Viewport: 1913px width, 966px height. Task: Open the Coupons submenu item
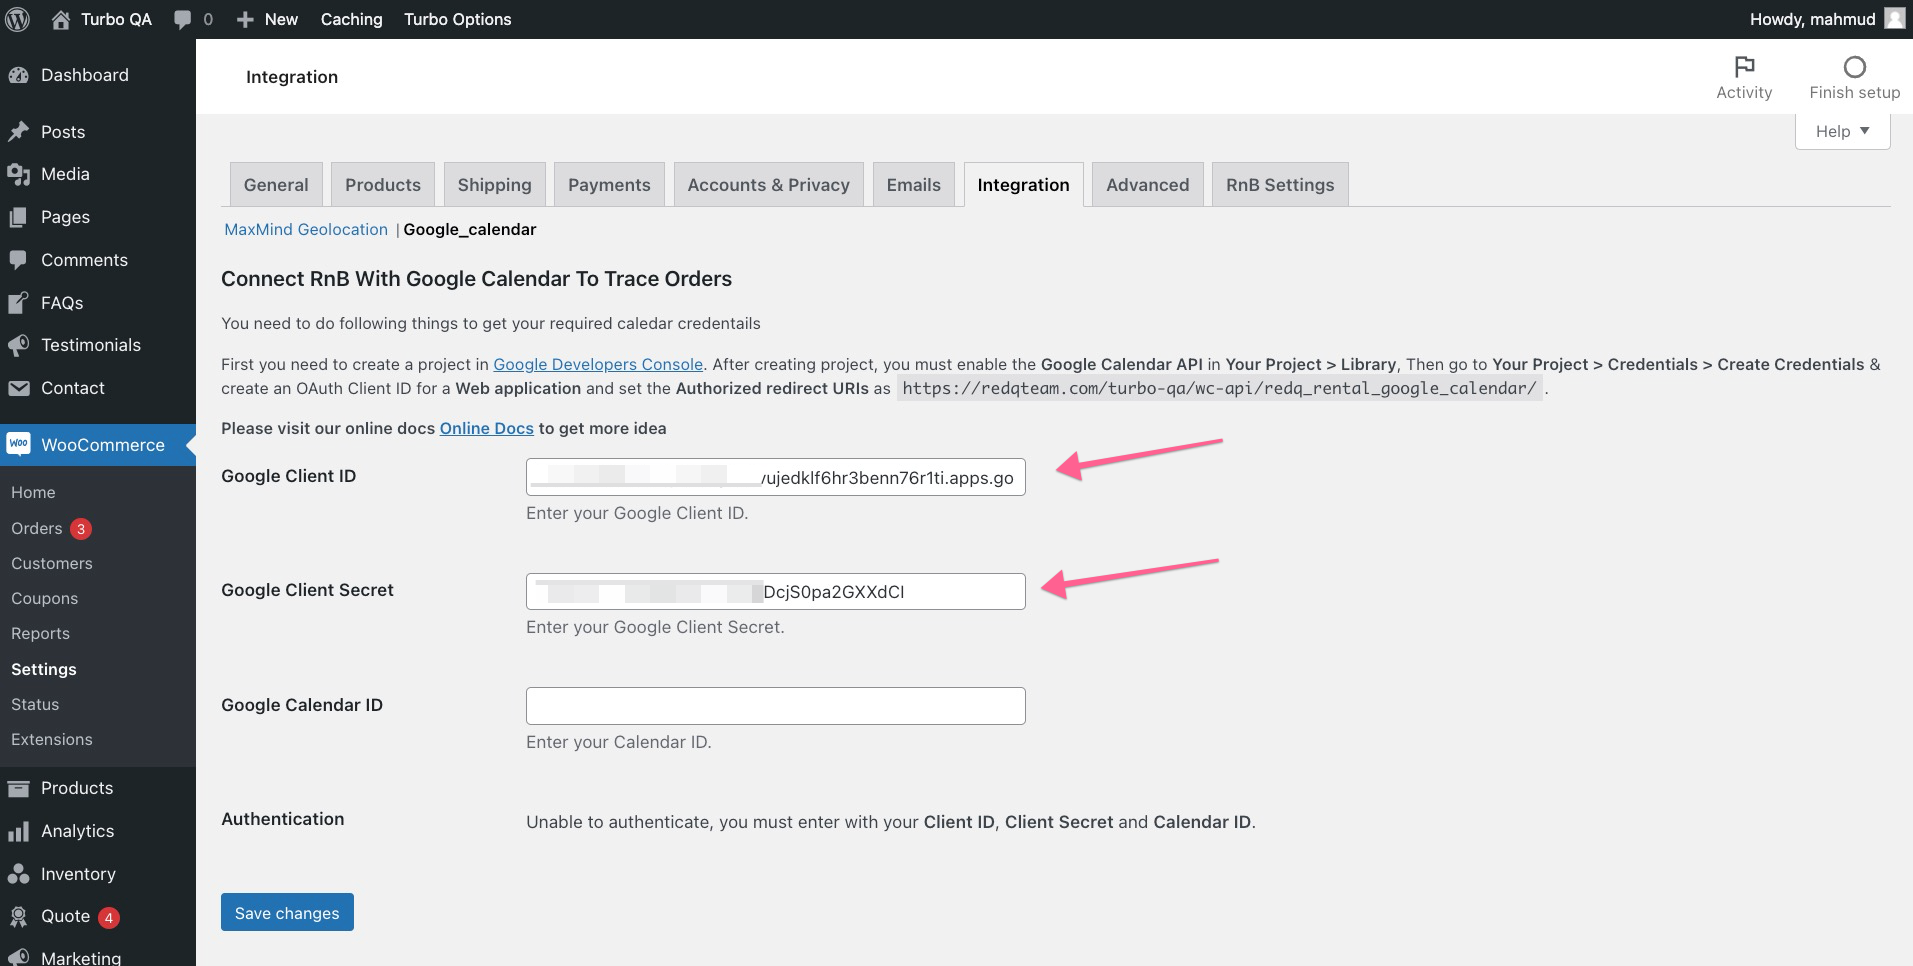point(44,598)
